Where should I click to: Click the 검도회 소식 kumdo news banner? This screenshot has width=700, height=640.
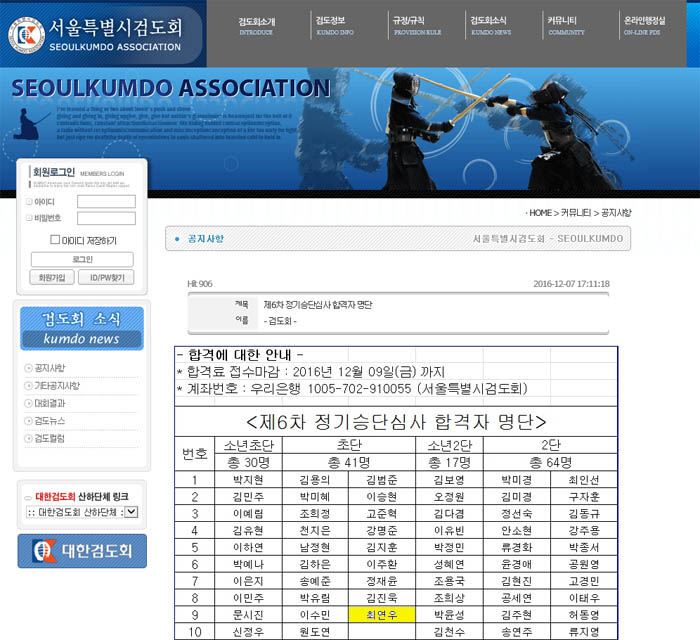pyautogui.click(x=82, y=328)
